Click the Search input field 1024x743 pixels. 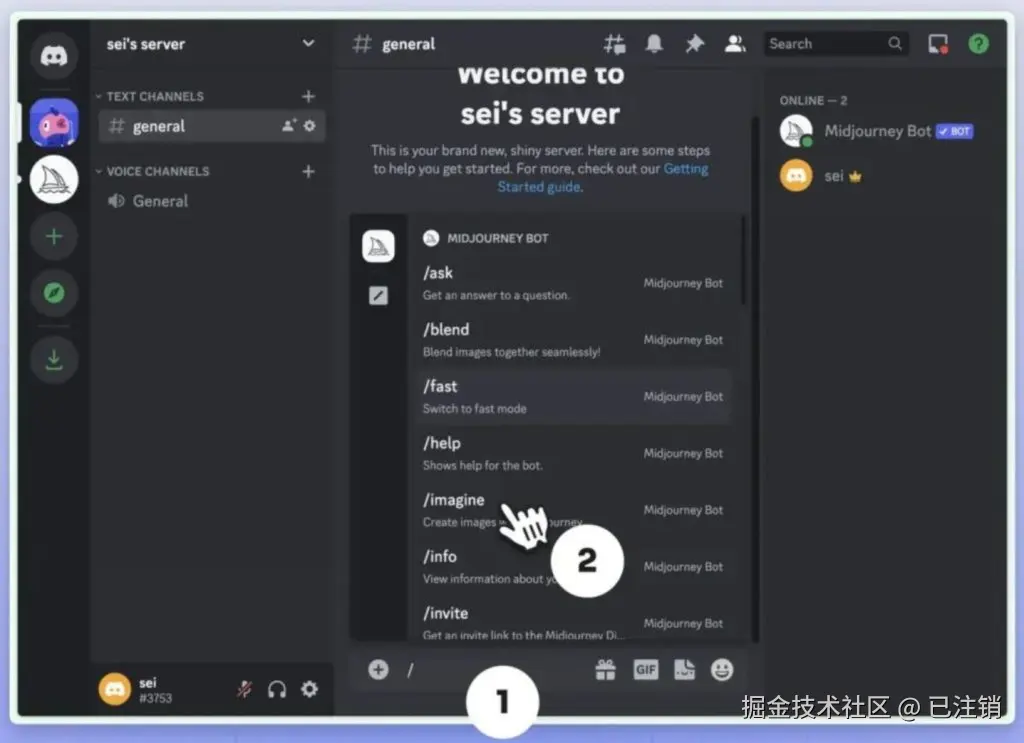pos(836,44)
